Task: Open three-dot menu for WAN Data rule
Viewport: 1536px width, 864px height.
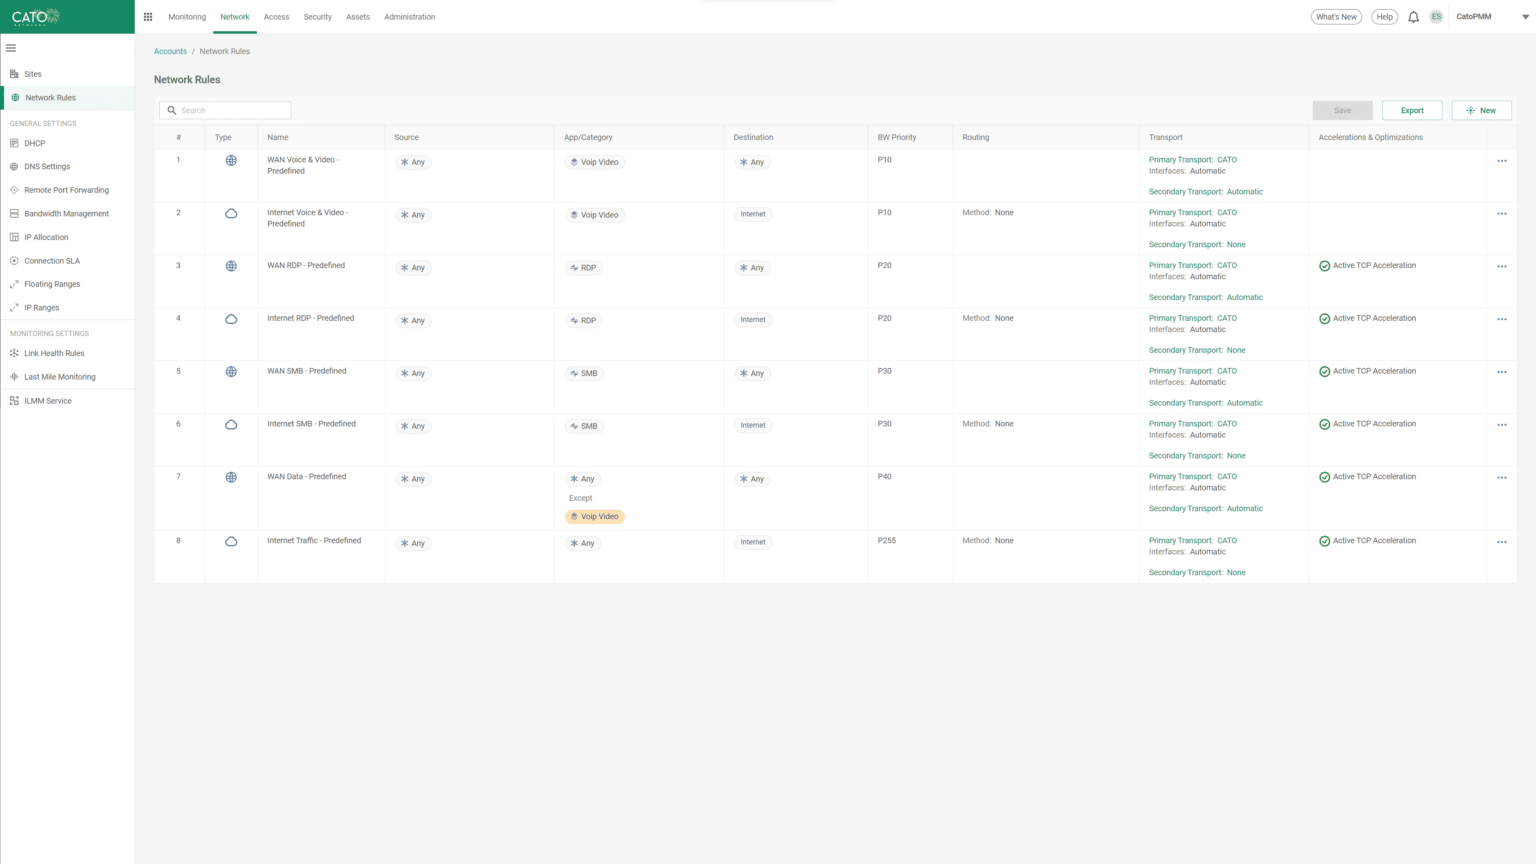Action: (x=1501, y=478)
